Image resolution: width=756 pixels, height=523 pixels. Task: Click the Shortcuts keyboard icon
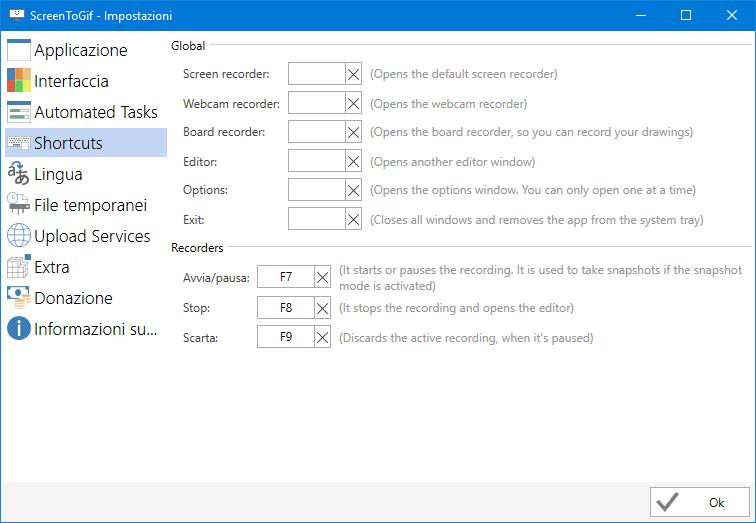pyautogui.click(x=19, y=143)
